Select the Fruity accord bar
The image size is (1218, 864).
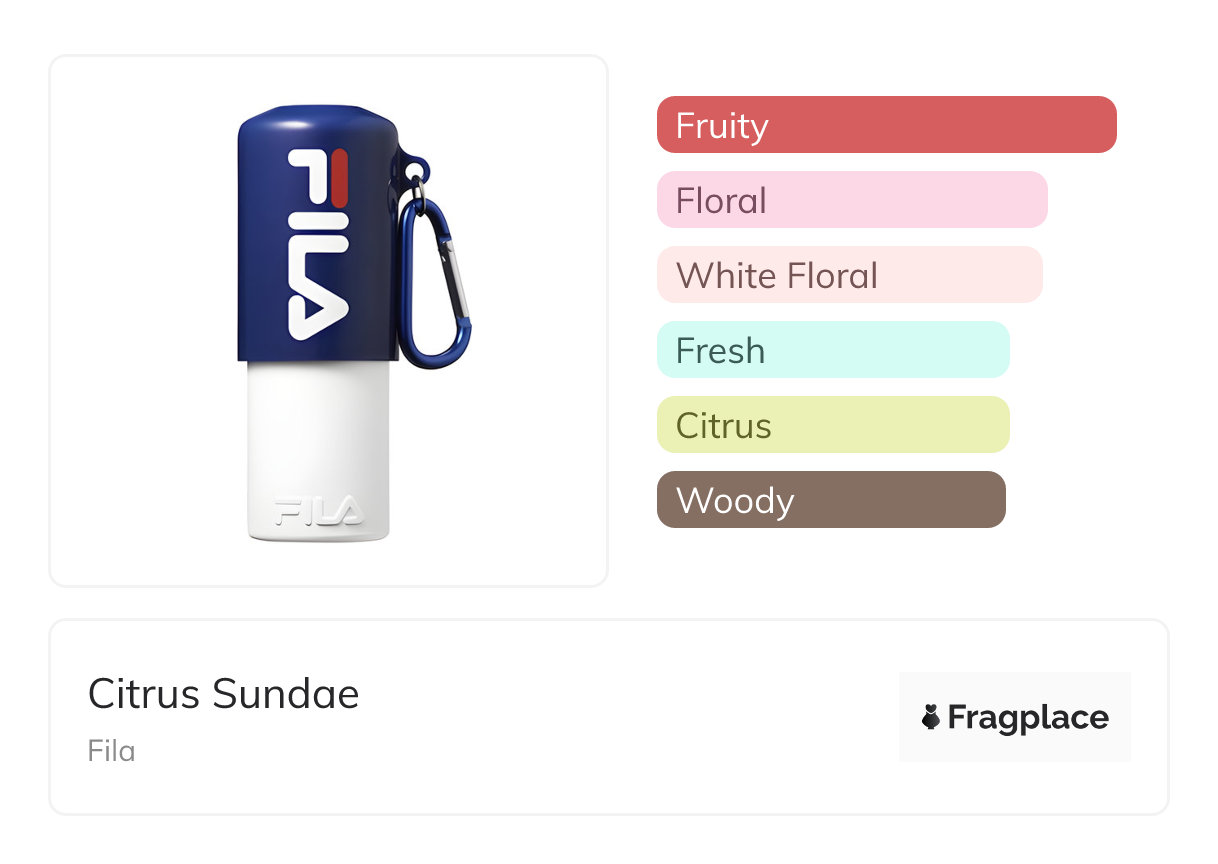tap(886, 125)
